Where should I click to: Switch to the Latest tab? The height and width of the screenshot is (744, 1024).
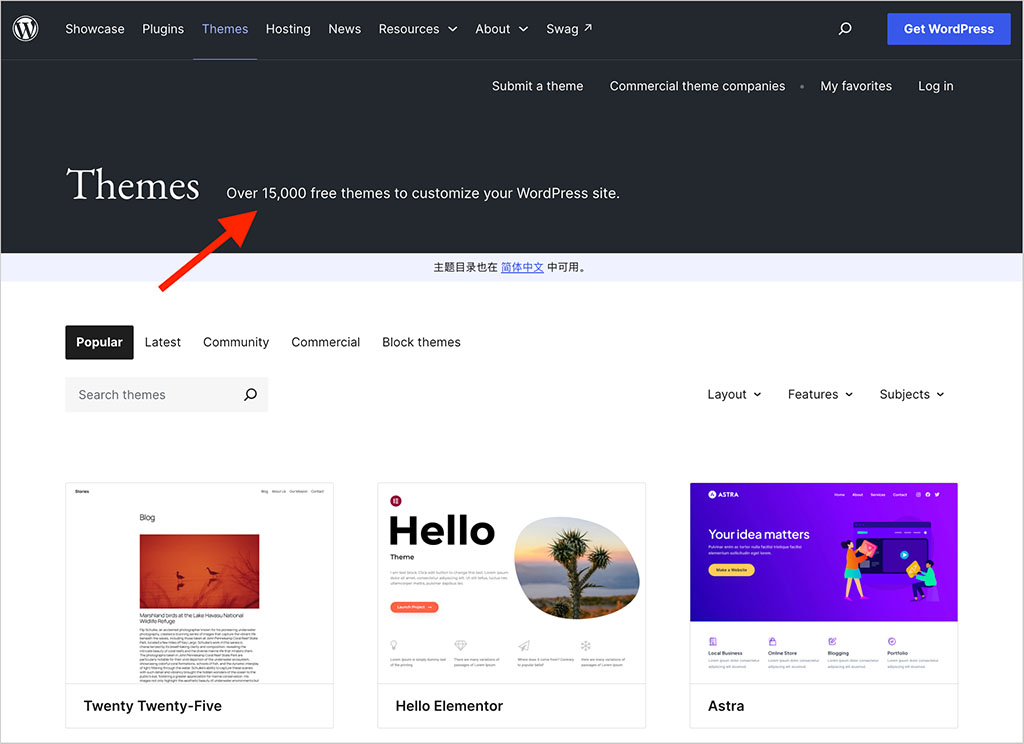[x=163, y=342]
